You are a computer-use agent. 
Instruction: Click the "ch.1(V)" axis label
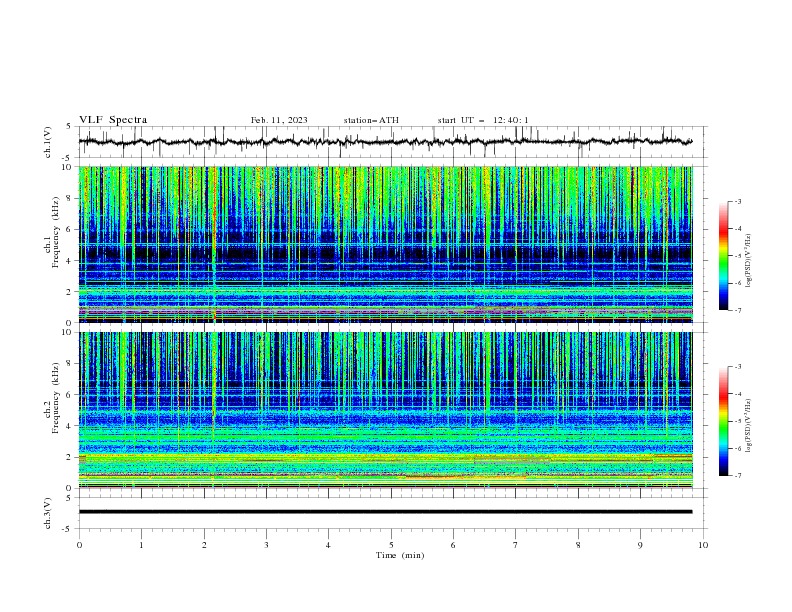click(48, 142)
